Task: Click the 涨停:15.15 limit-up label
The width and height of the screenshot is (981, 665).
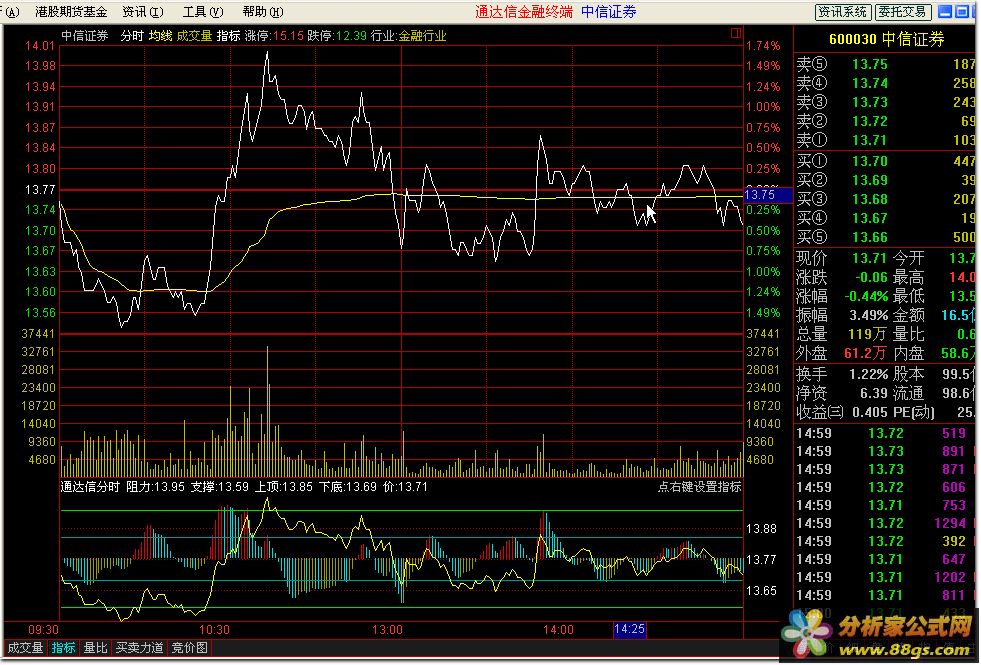Action: point(274,36)
